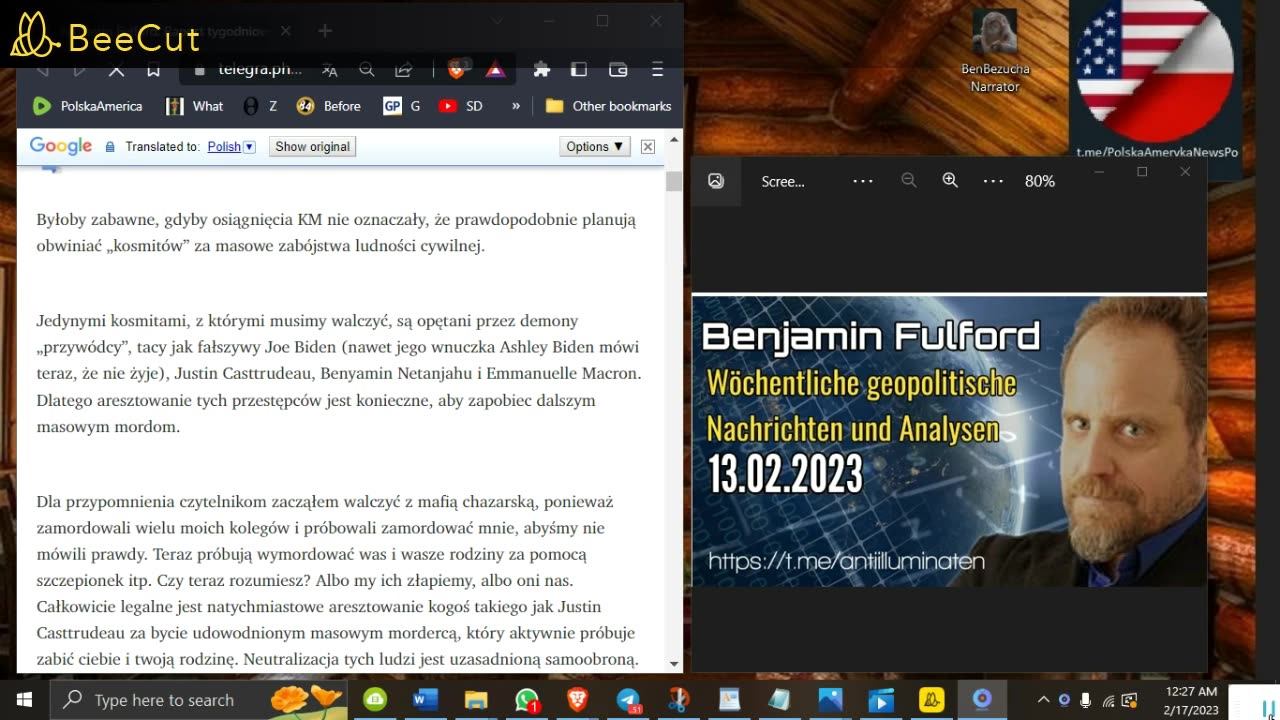Open a new browser tab with plus
Screen dimensions: 1280x720
[x=325, y=31]
